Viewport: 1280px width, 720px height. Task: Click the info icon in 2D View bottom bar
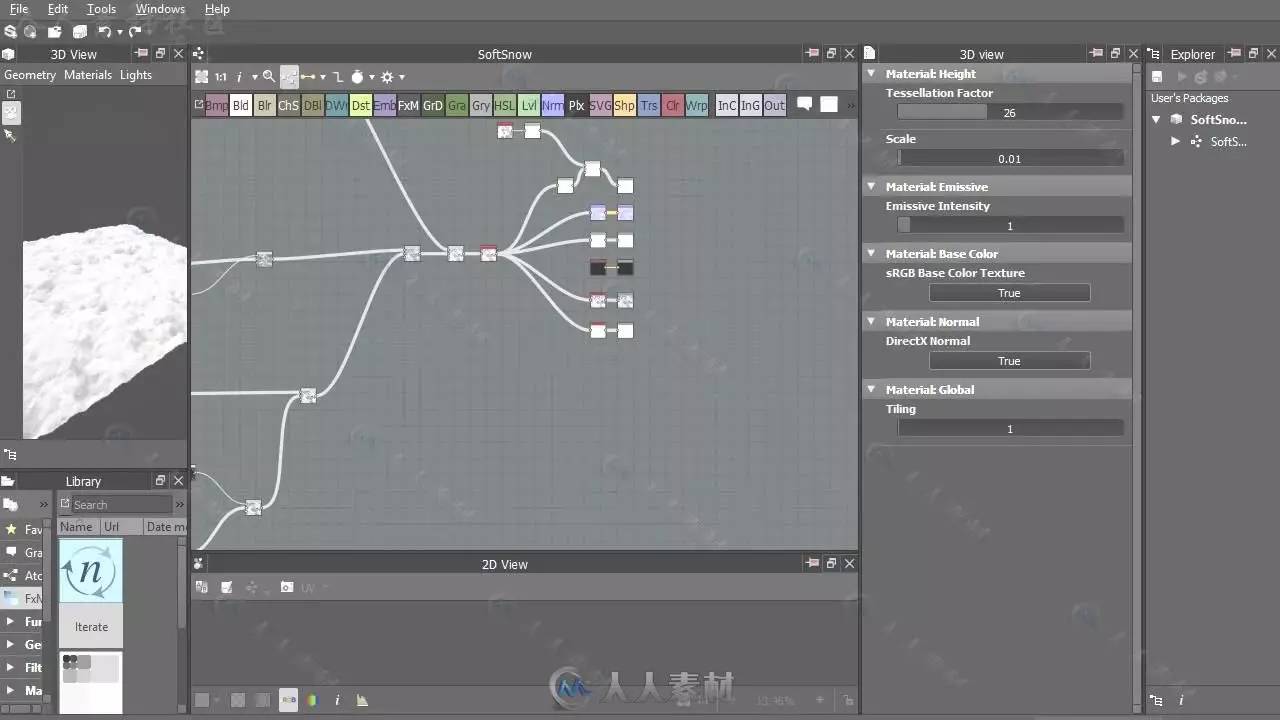tap(337, 700)
